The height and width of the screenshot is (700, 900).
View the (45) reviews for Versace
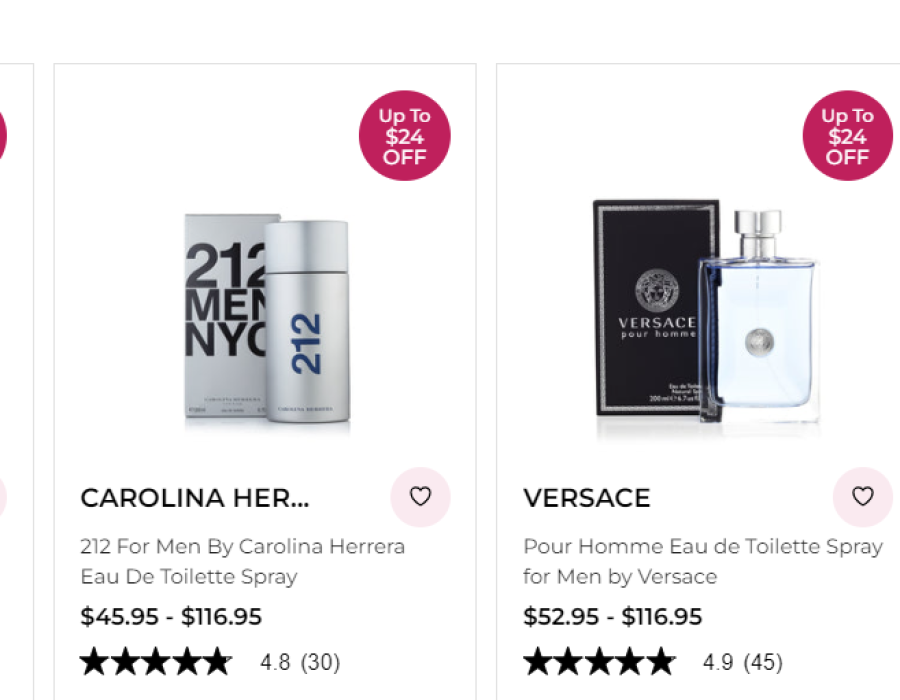pyautogui.click(x=763, y=662)
